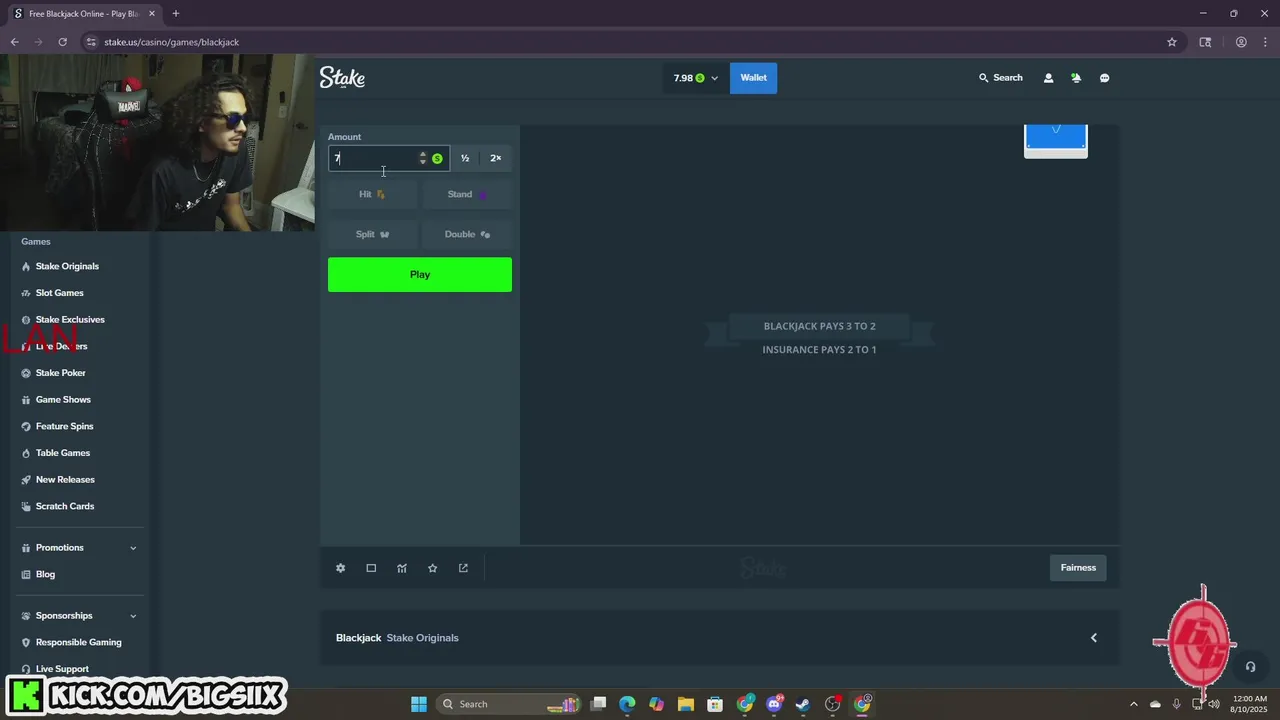
Task: Open Chrome profile avatar icon
Action: click(x=1241, y=42)
